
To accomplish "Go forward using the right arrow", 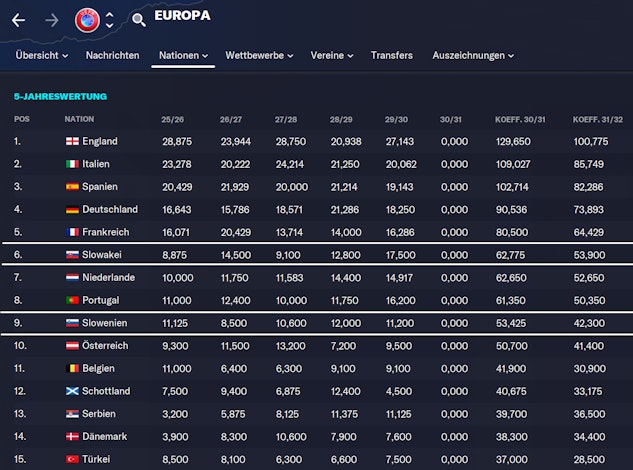I will coord(52,19).
